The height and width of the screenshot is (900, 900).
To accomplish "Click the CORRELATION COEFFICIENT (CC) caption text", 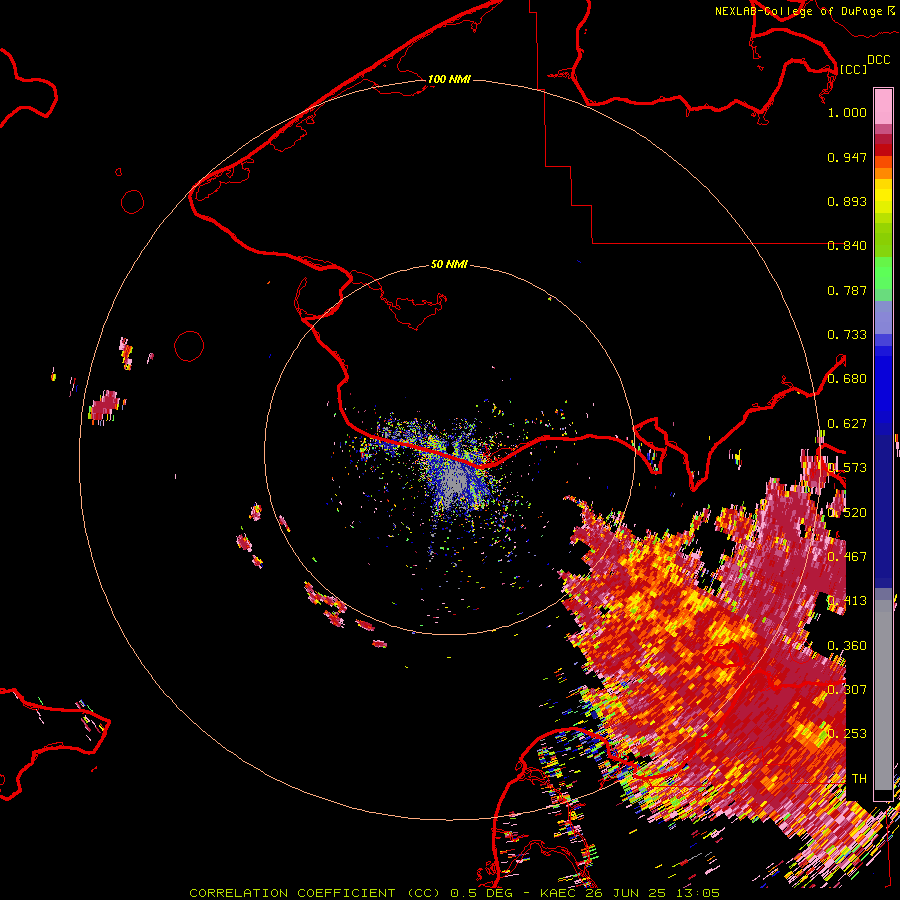I will point(315,893).
